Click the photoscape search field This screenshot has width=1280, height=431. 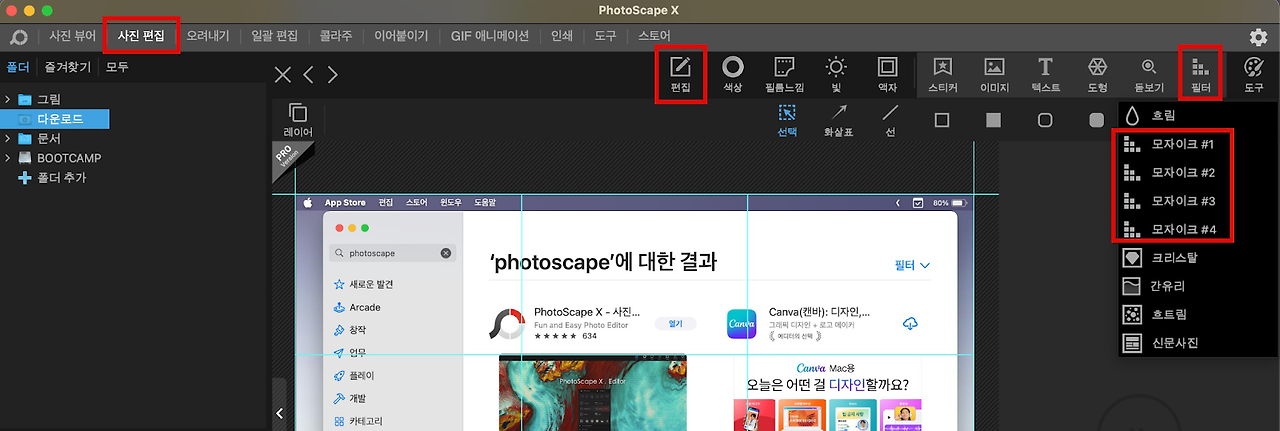(x=393, y=253)
